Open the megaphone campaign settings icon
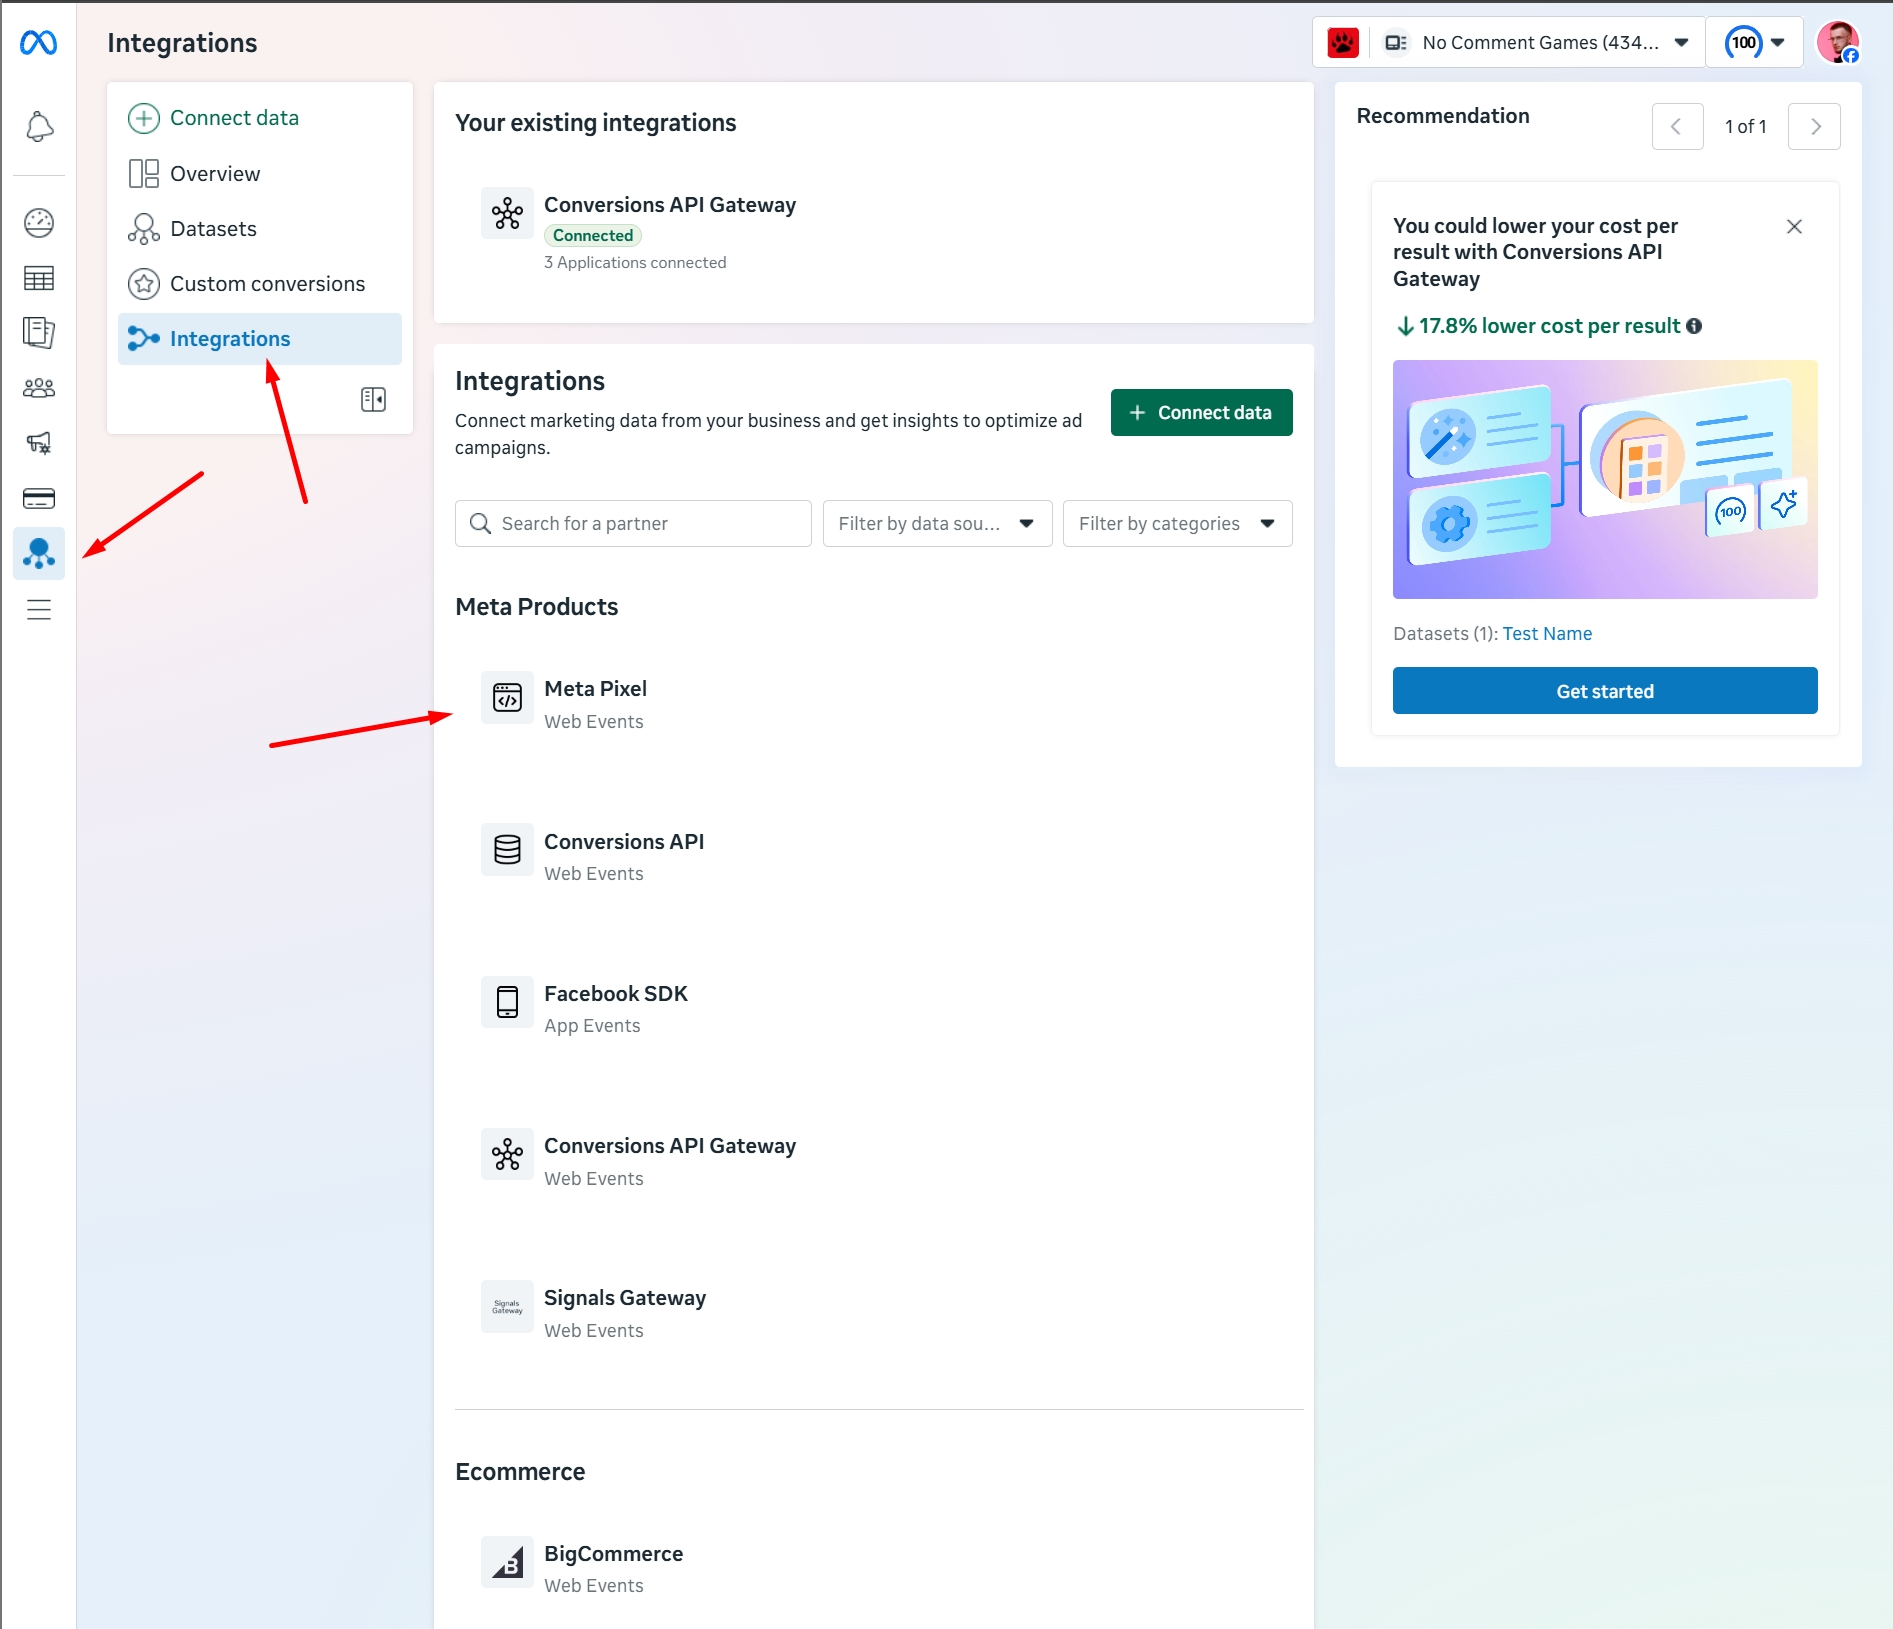The height and width of the screenshot is (1629, 1893). 39,443
